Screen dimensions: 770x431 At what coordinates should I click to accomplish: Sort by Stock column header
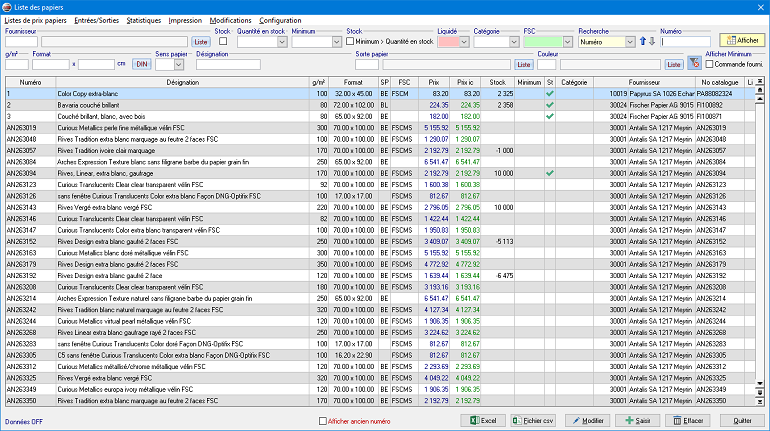tap(497, 82)
